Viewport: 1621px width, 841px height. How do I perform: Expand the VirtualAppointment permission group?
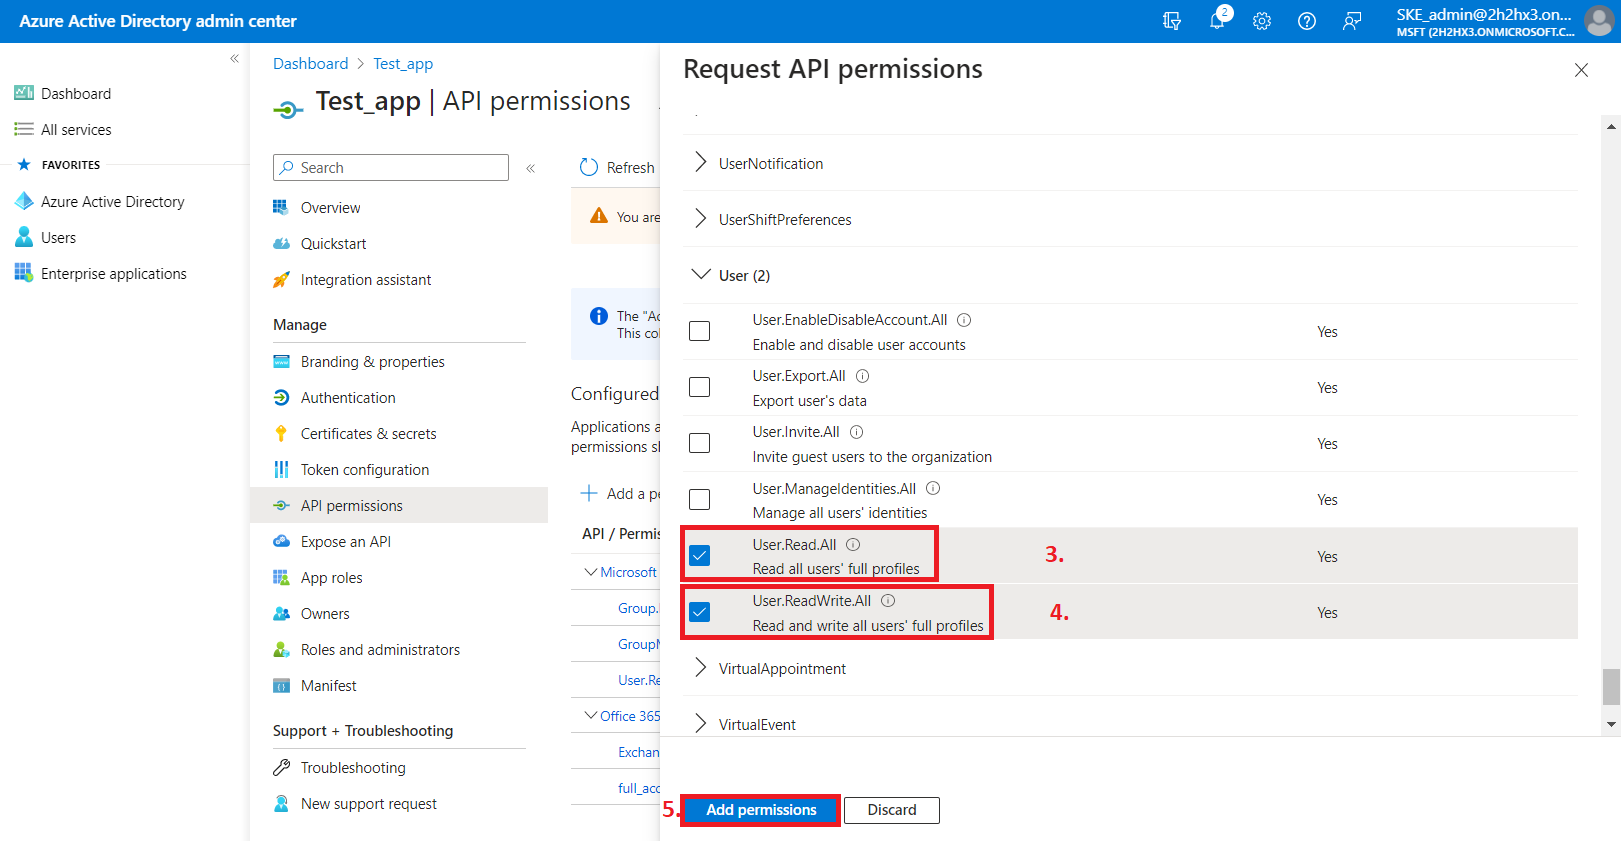point(701,668)
